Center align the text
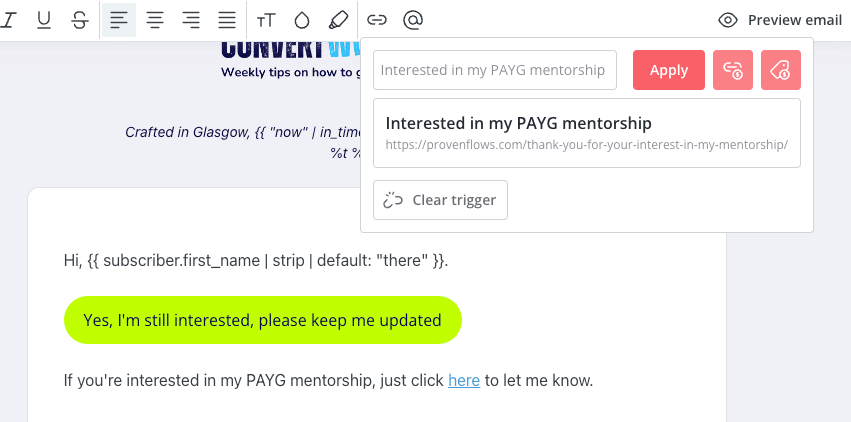The width and height of the screenshot is (851, 422). [x=155, y=21]
